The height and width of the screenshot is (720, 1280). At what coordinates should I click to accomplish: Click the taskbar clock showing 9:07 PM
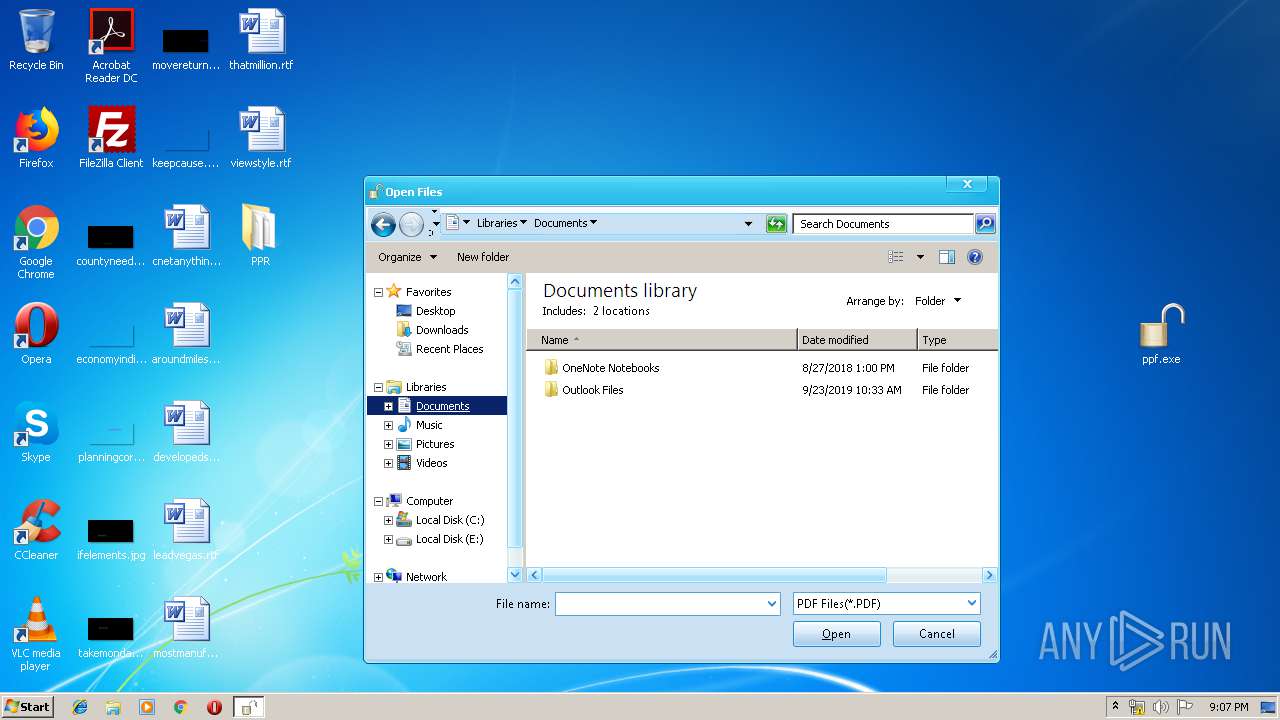1228,707
